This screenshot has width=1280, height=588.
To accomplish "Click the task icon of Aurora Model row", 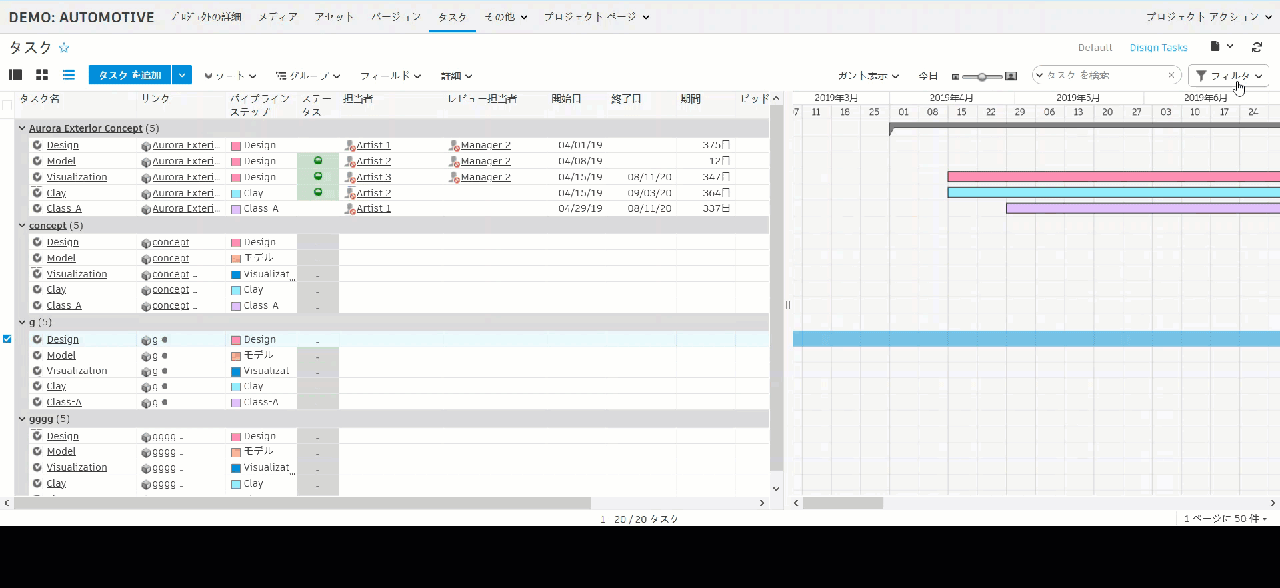I will click(x=37, y=161).
